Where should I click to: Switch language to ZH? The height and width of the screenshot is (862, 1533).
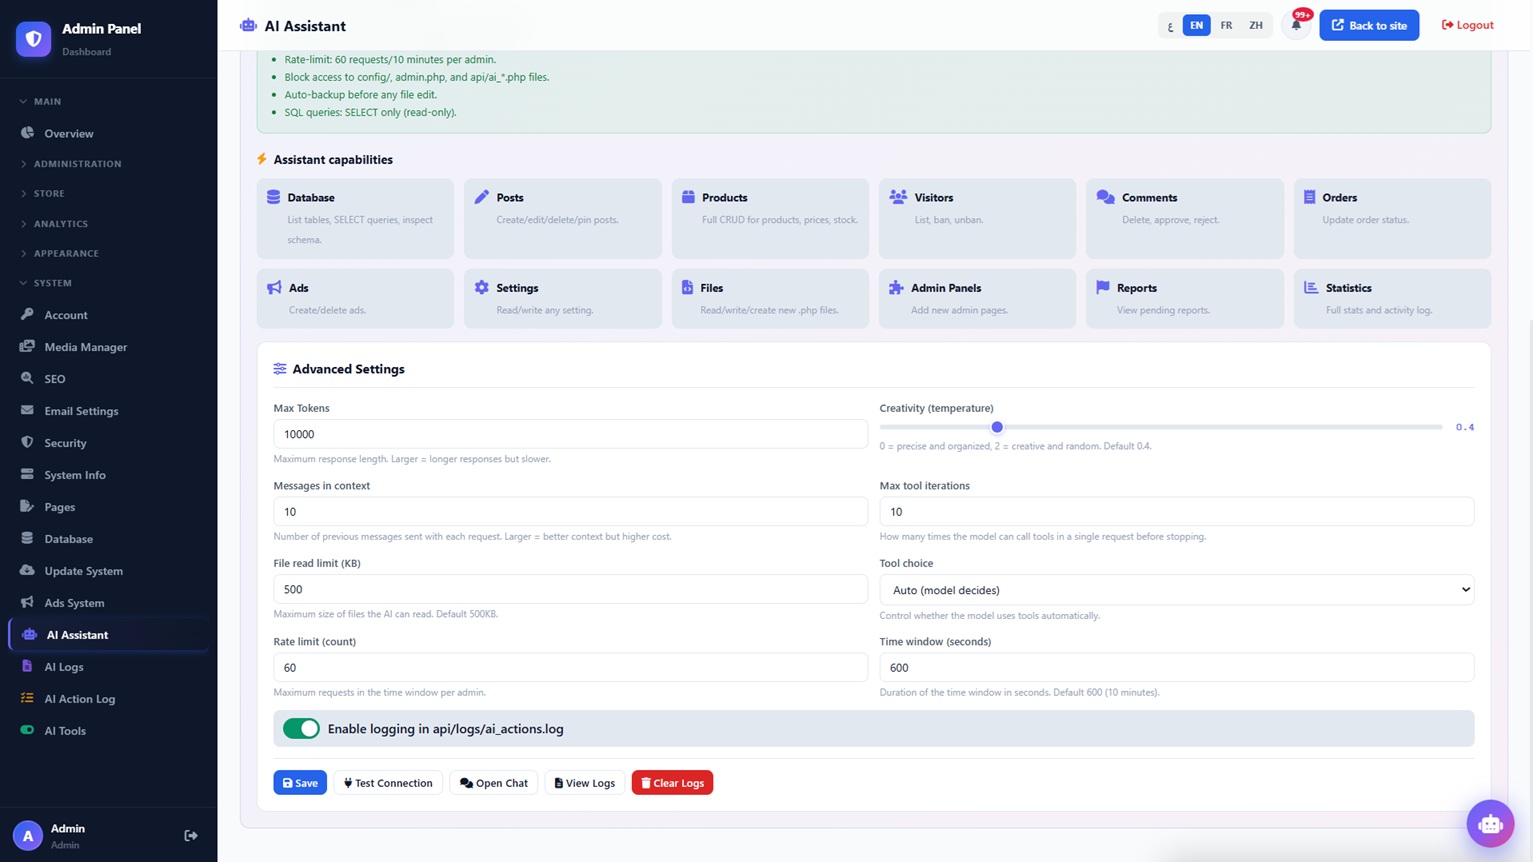[1256, 25]
